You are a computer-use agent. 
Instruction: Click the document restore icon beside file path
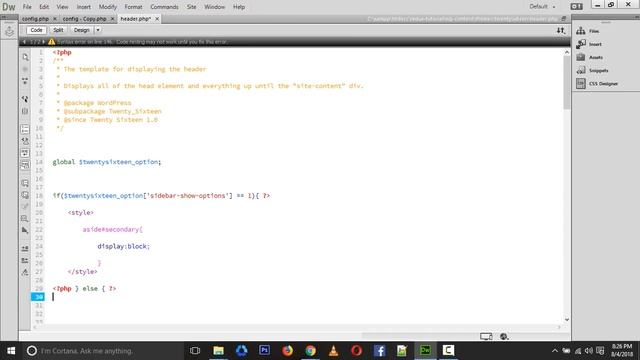click(x=564, y=19)
